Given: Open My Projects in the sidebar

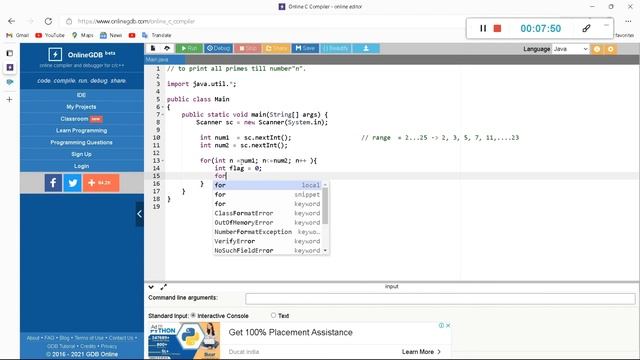Looking at the screenshot, I should tap(81, 107).
